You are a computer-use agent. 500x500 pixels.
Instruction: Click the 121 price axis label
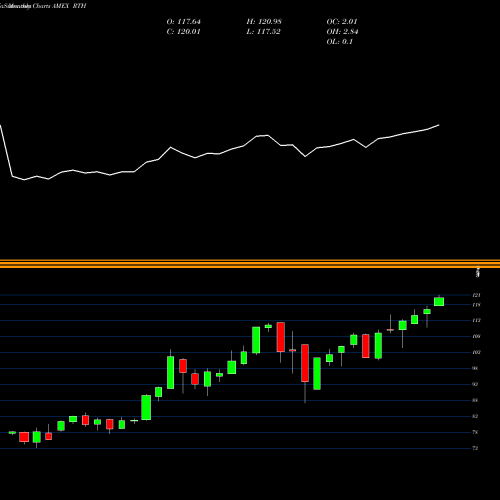[476, 295]
